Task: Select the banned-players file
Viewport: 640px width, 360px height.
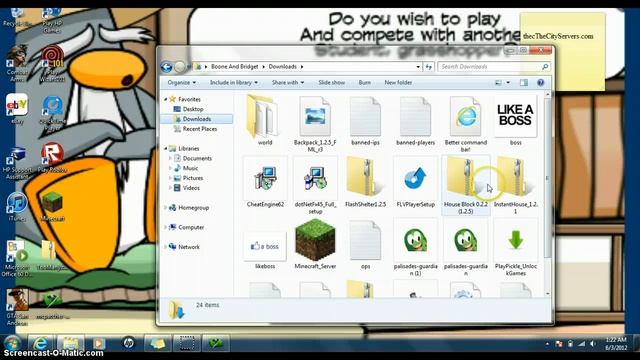Action: (415, 120)
